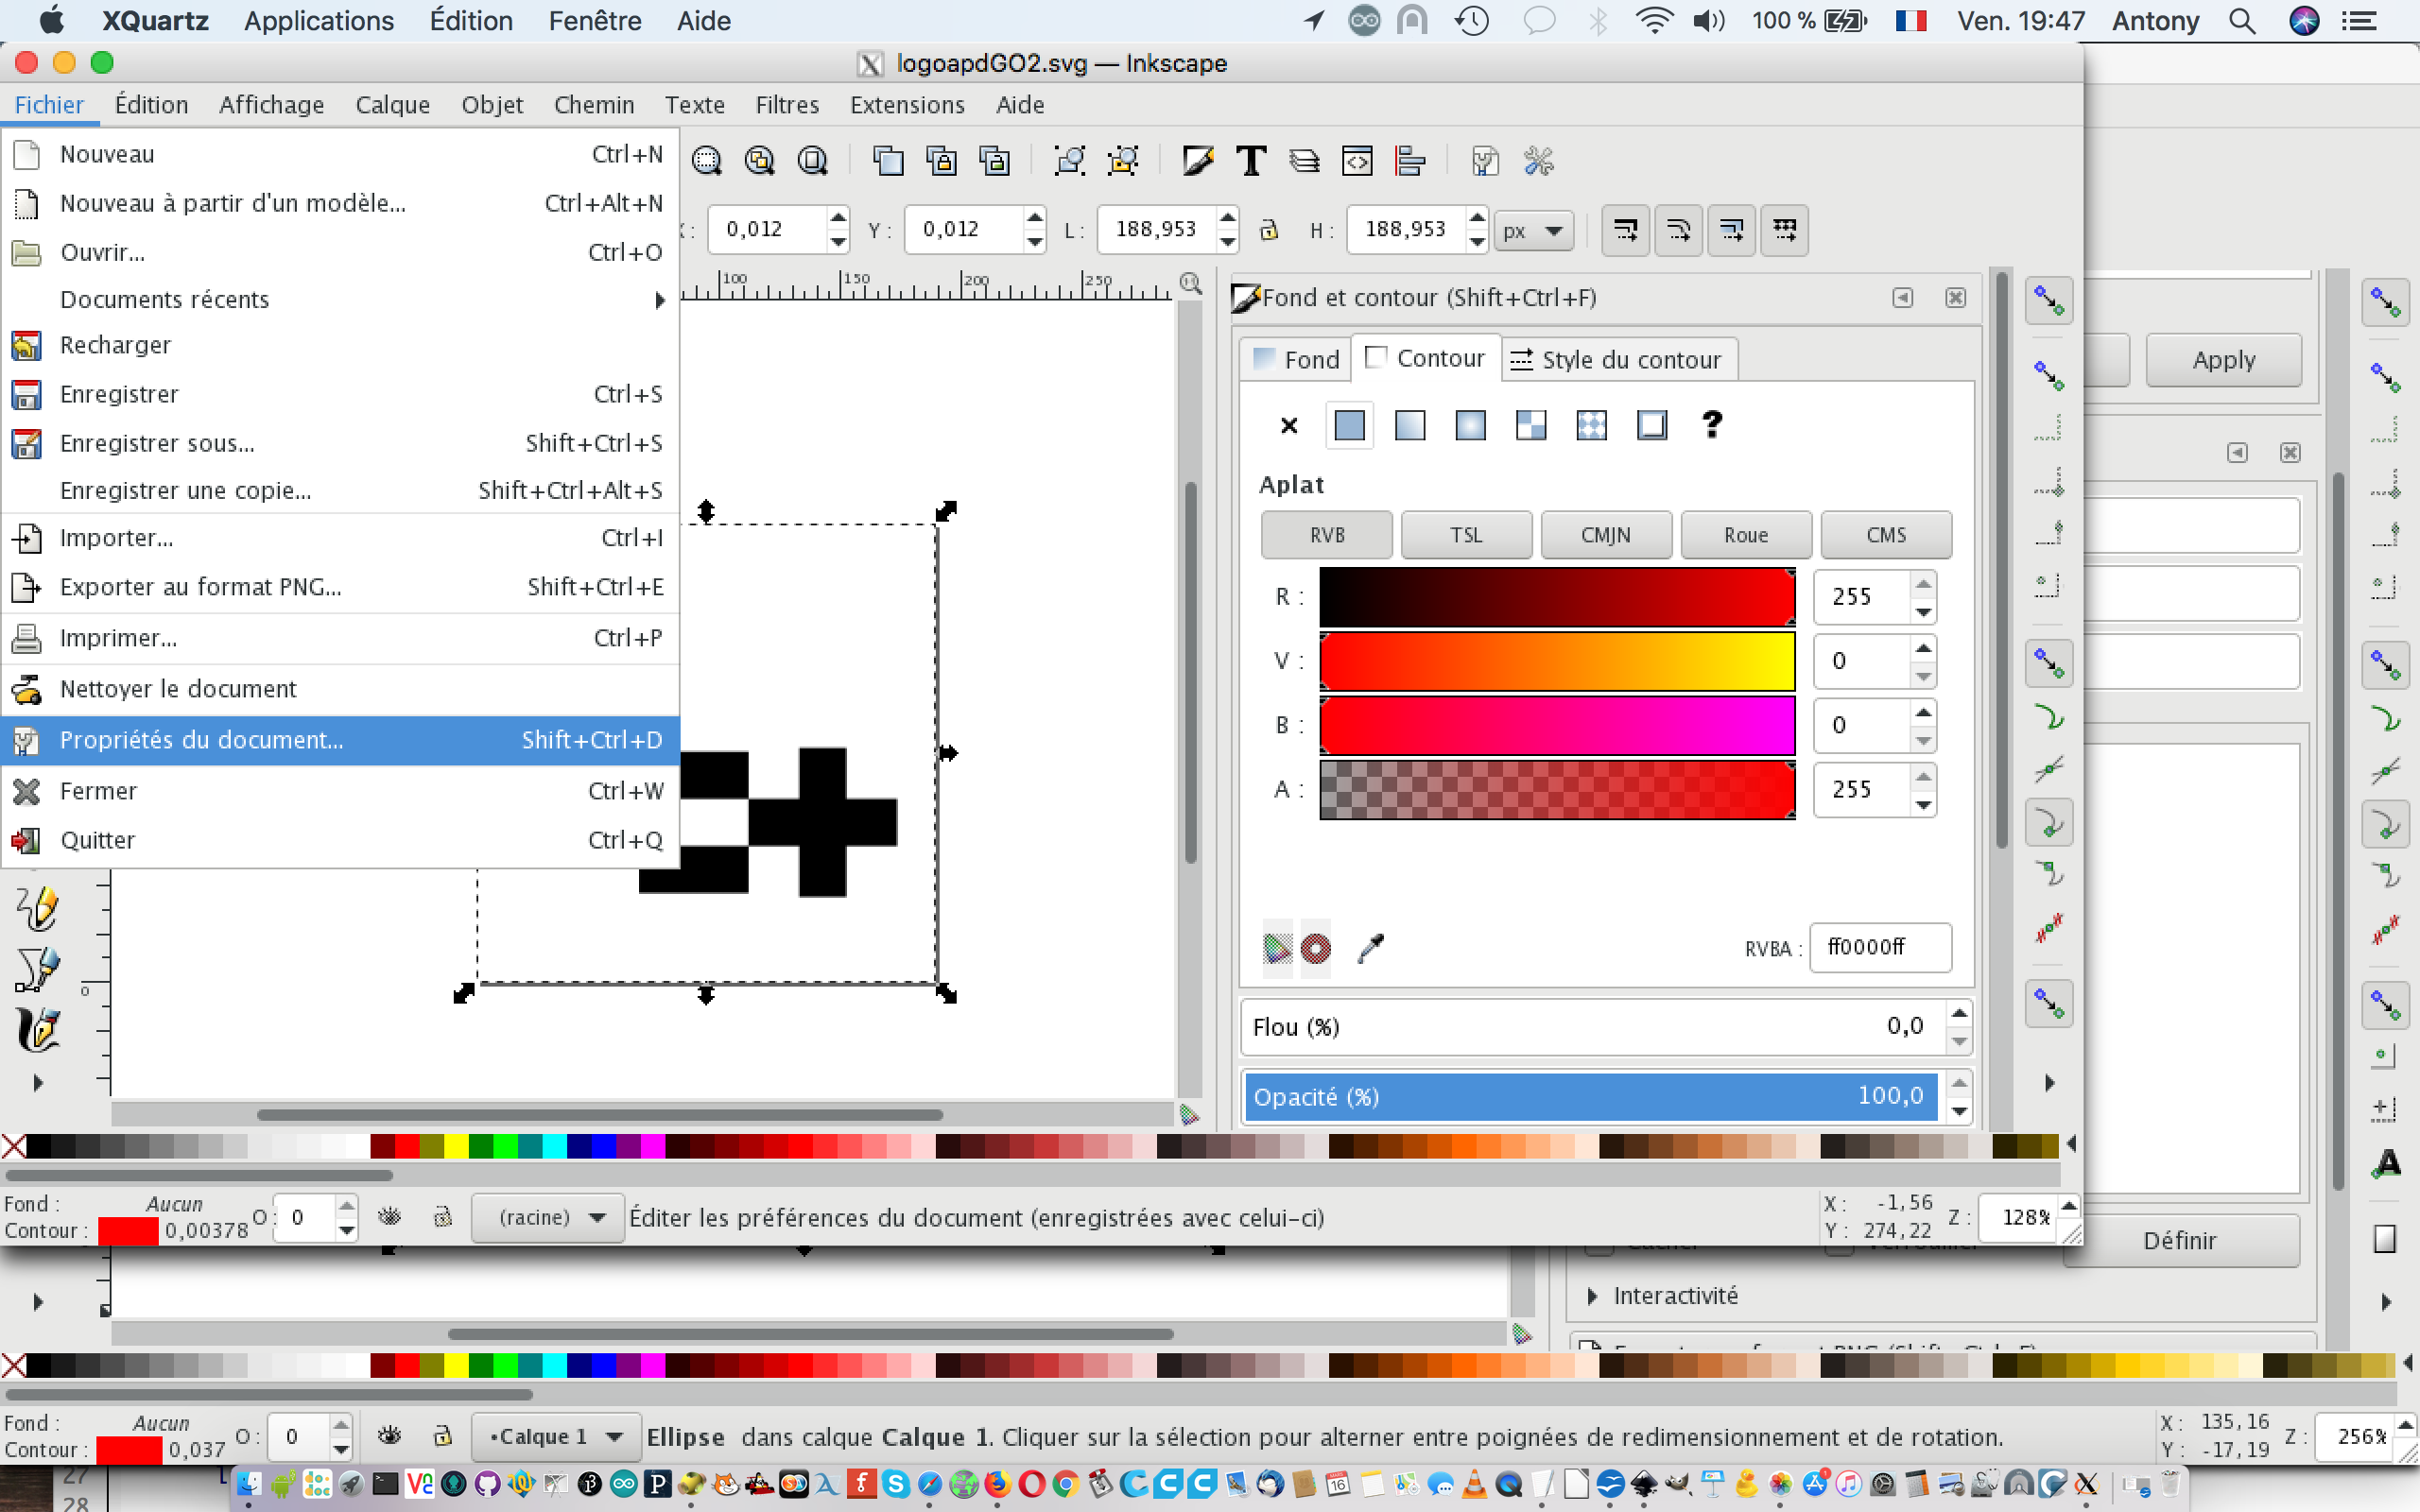The image size is (2420, 1512).
Task: Select the pencil freehand tool in toolbox
Action: coord(38,908)
